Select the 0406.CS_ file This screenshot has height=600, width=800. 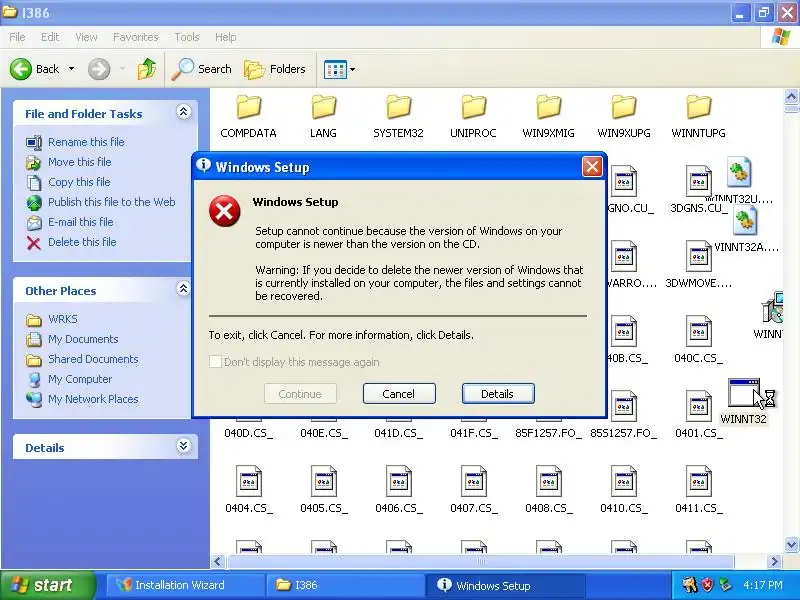coord(398,490)
